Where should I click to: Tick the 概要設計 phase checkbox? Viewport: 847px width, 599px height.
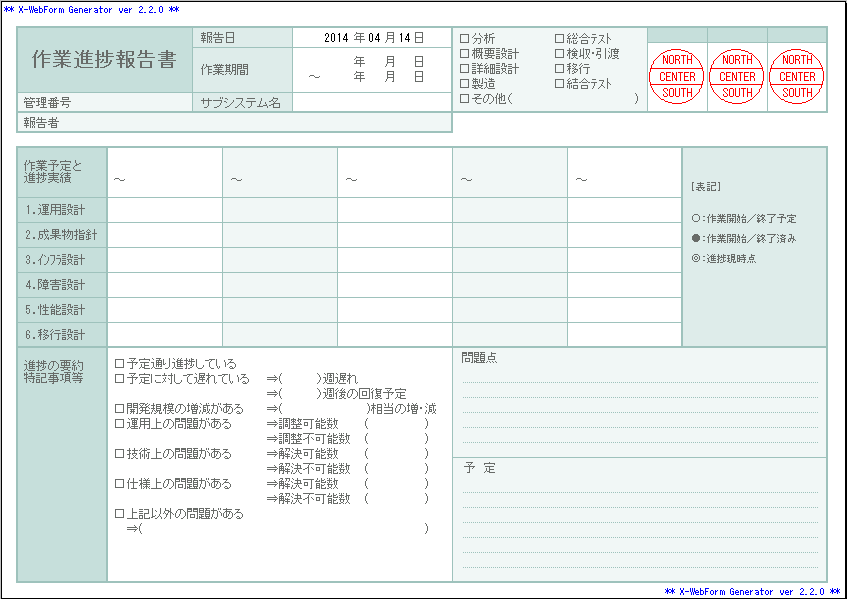click(464, 54)
